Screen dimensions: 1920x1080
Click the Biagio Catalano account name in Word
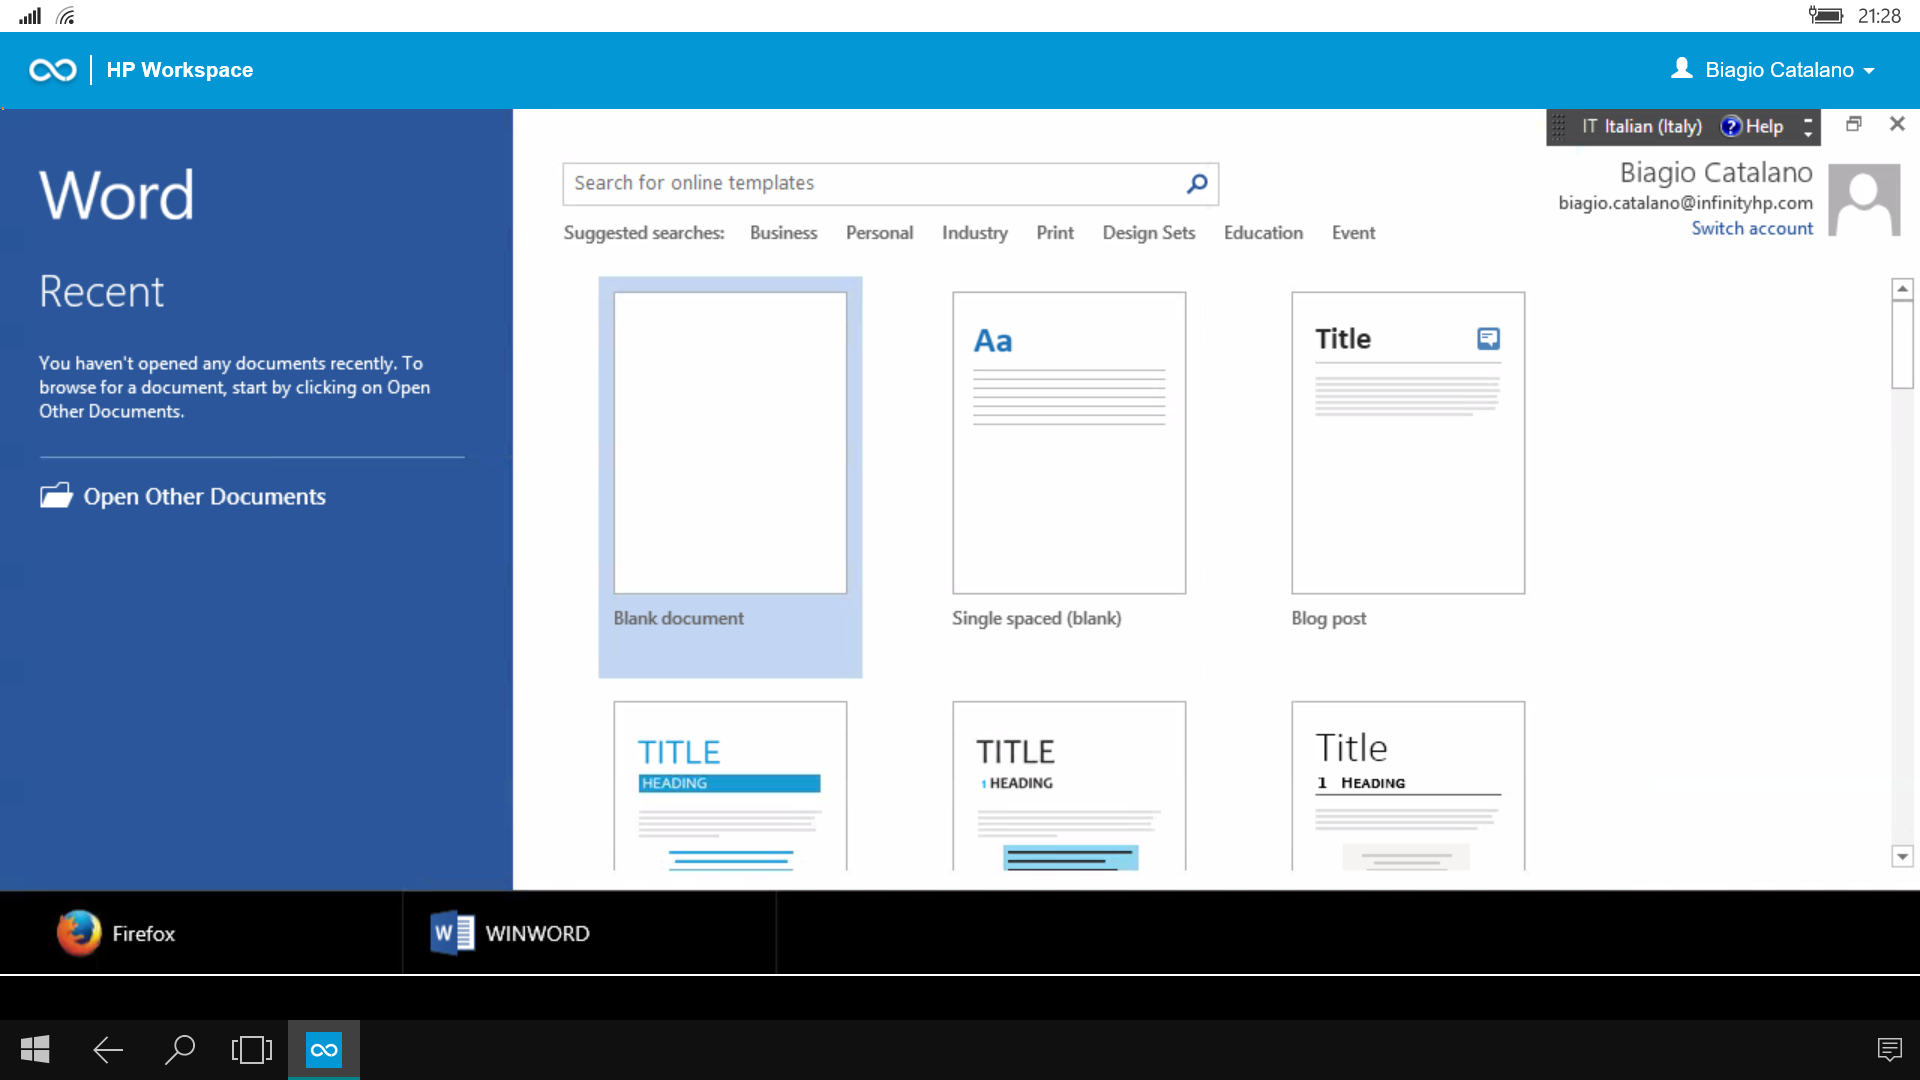1716,173
